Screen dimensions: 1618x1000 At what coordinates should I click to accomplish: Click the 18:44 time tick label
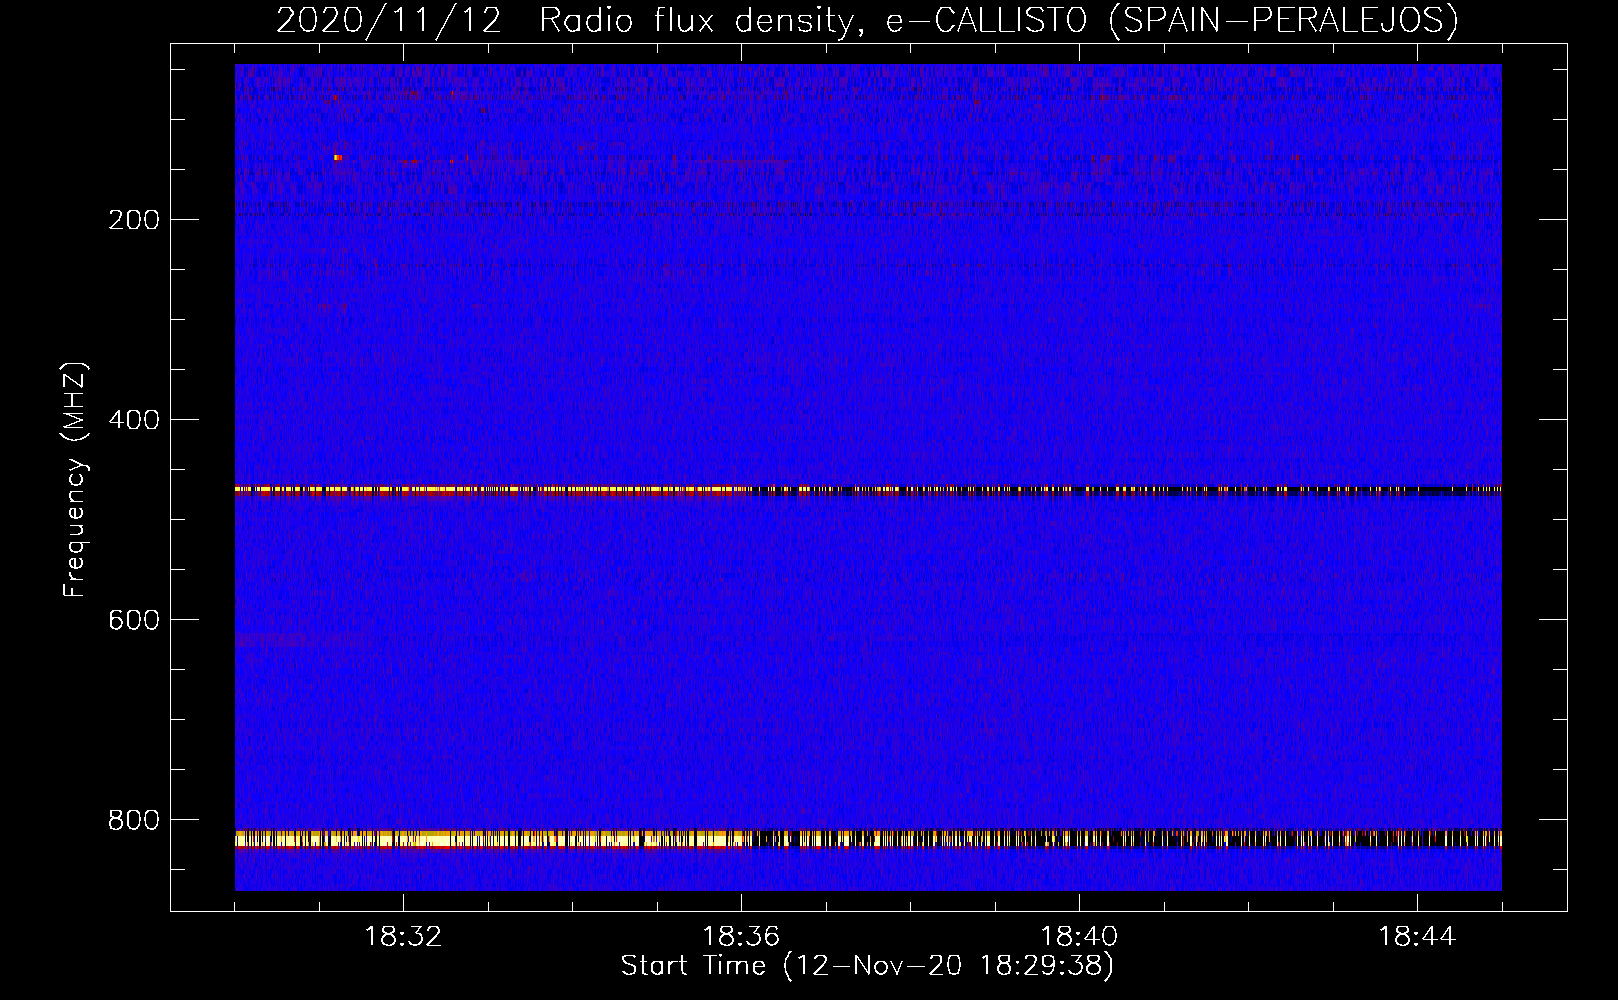pyautogui.click(x=1417, y=937)
